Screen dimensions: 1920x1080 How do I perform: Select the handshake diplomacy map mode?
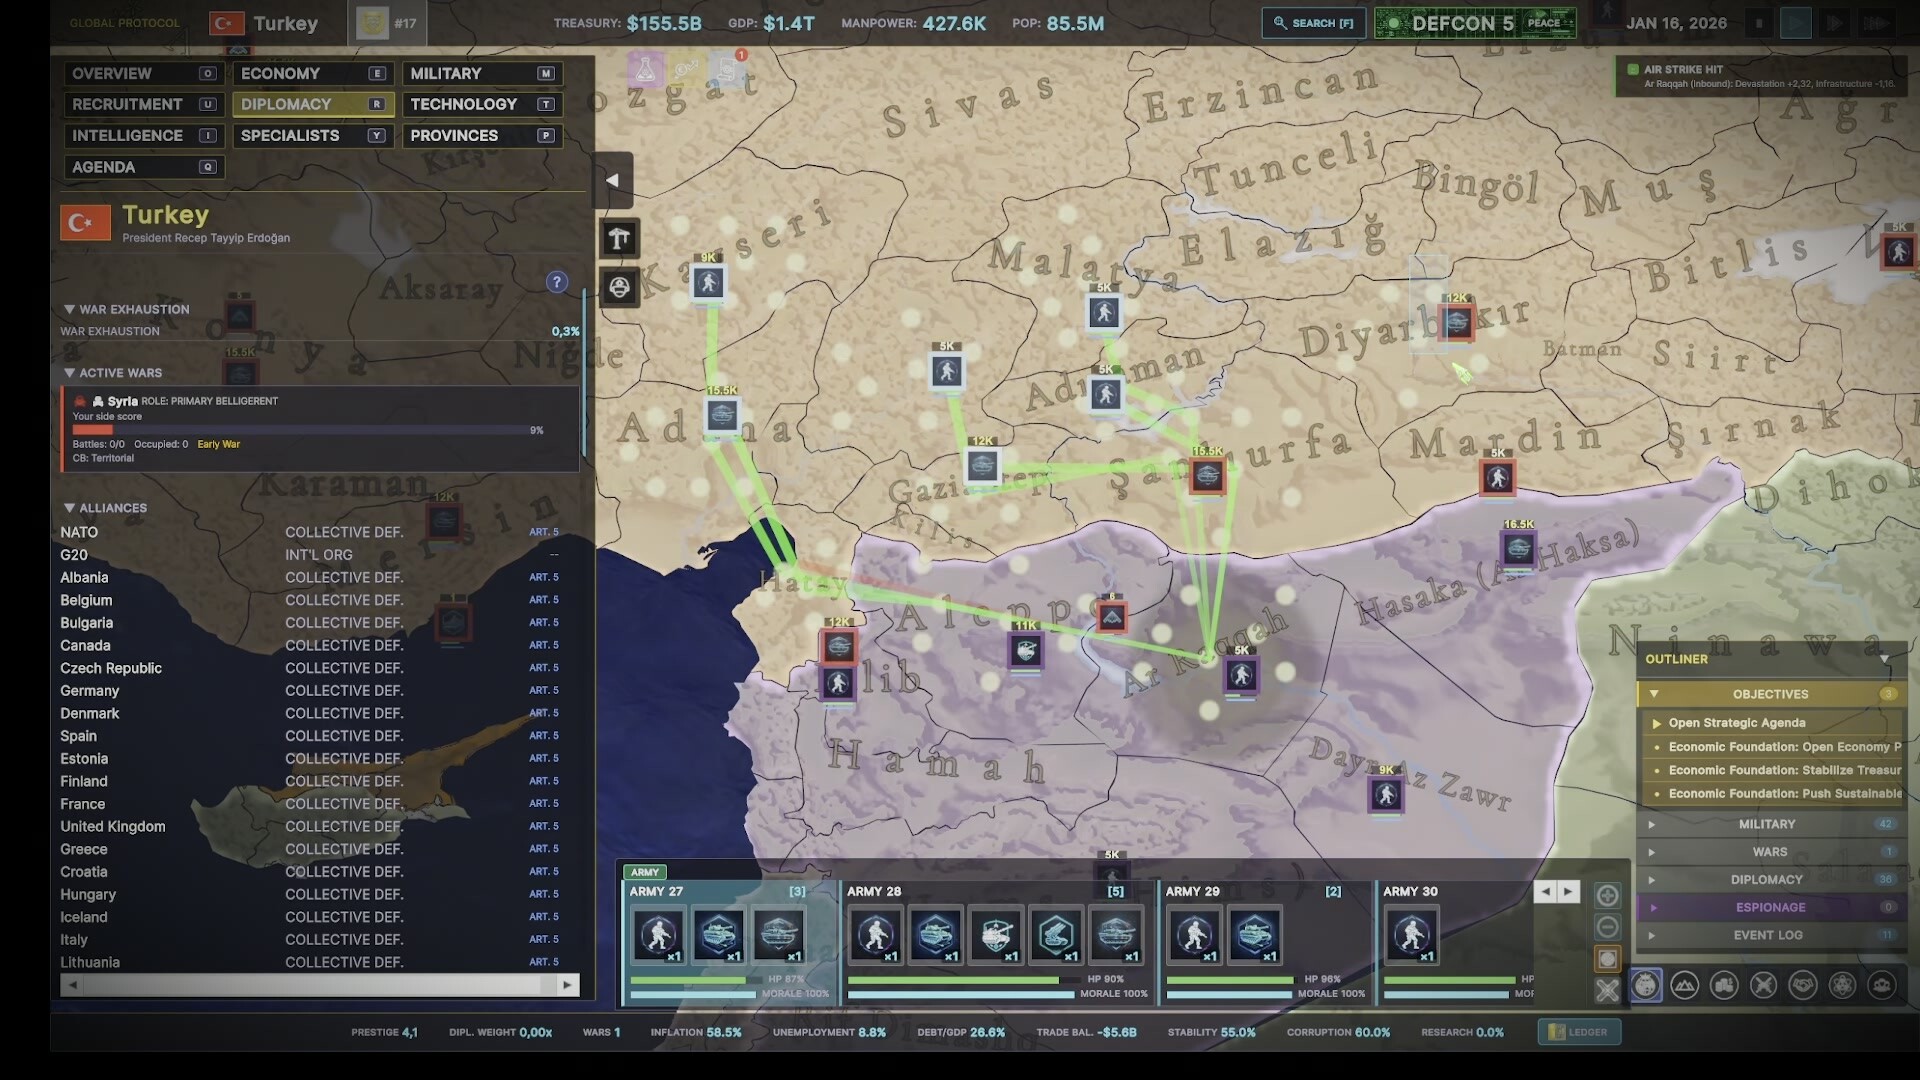pyautogui.click(x=1803, y=986)
